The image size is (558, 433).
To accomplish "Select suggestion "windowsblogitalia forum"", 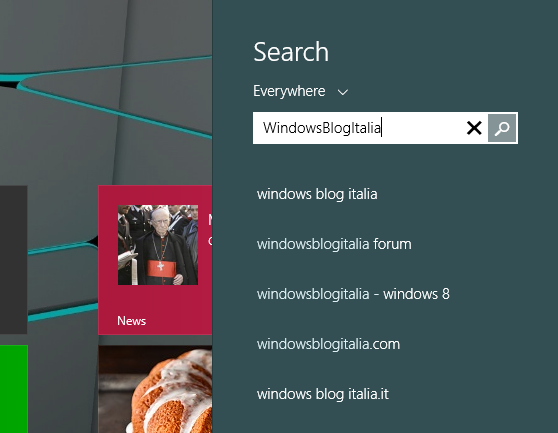I will tap(334, 244).
